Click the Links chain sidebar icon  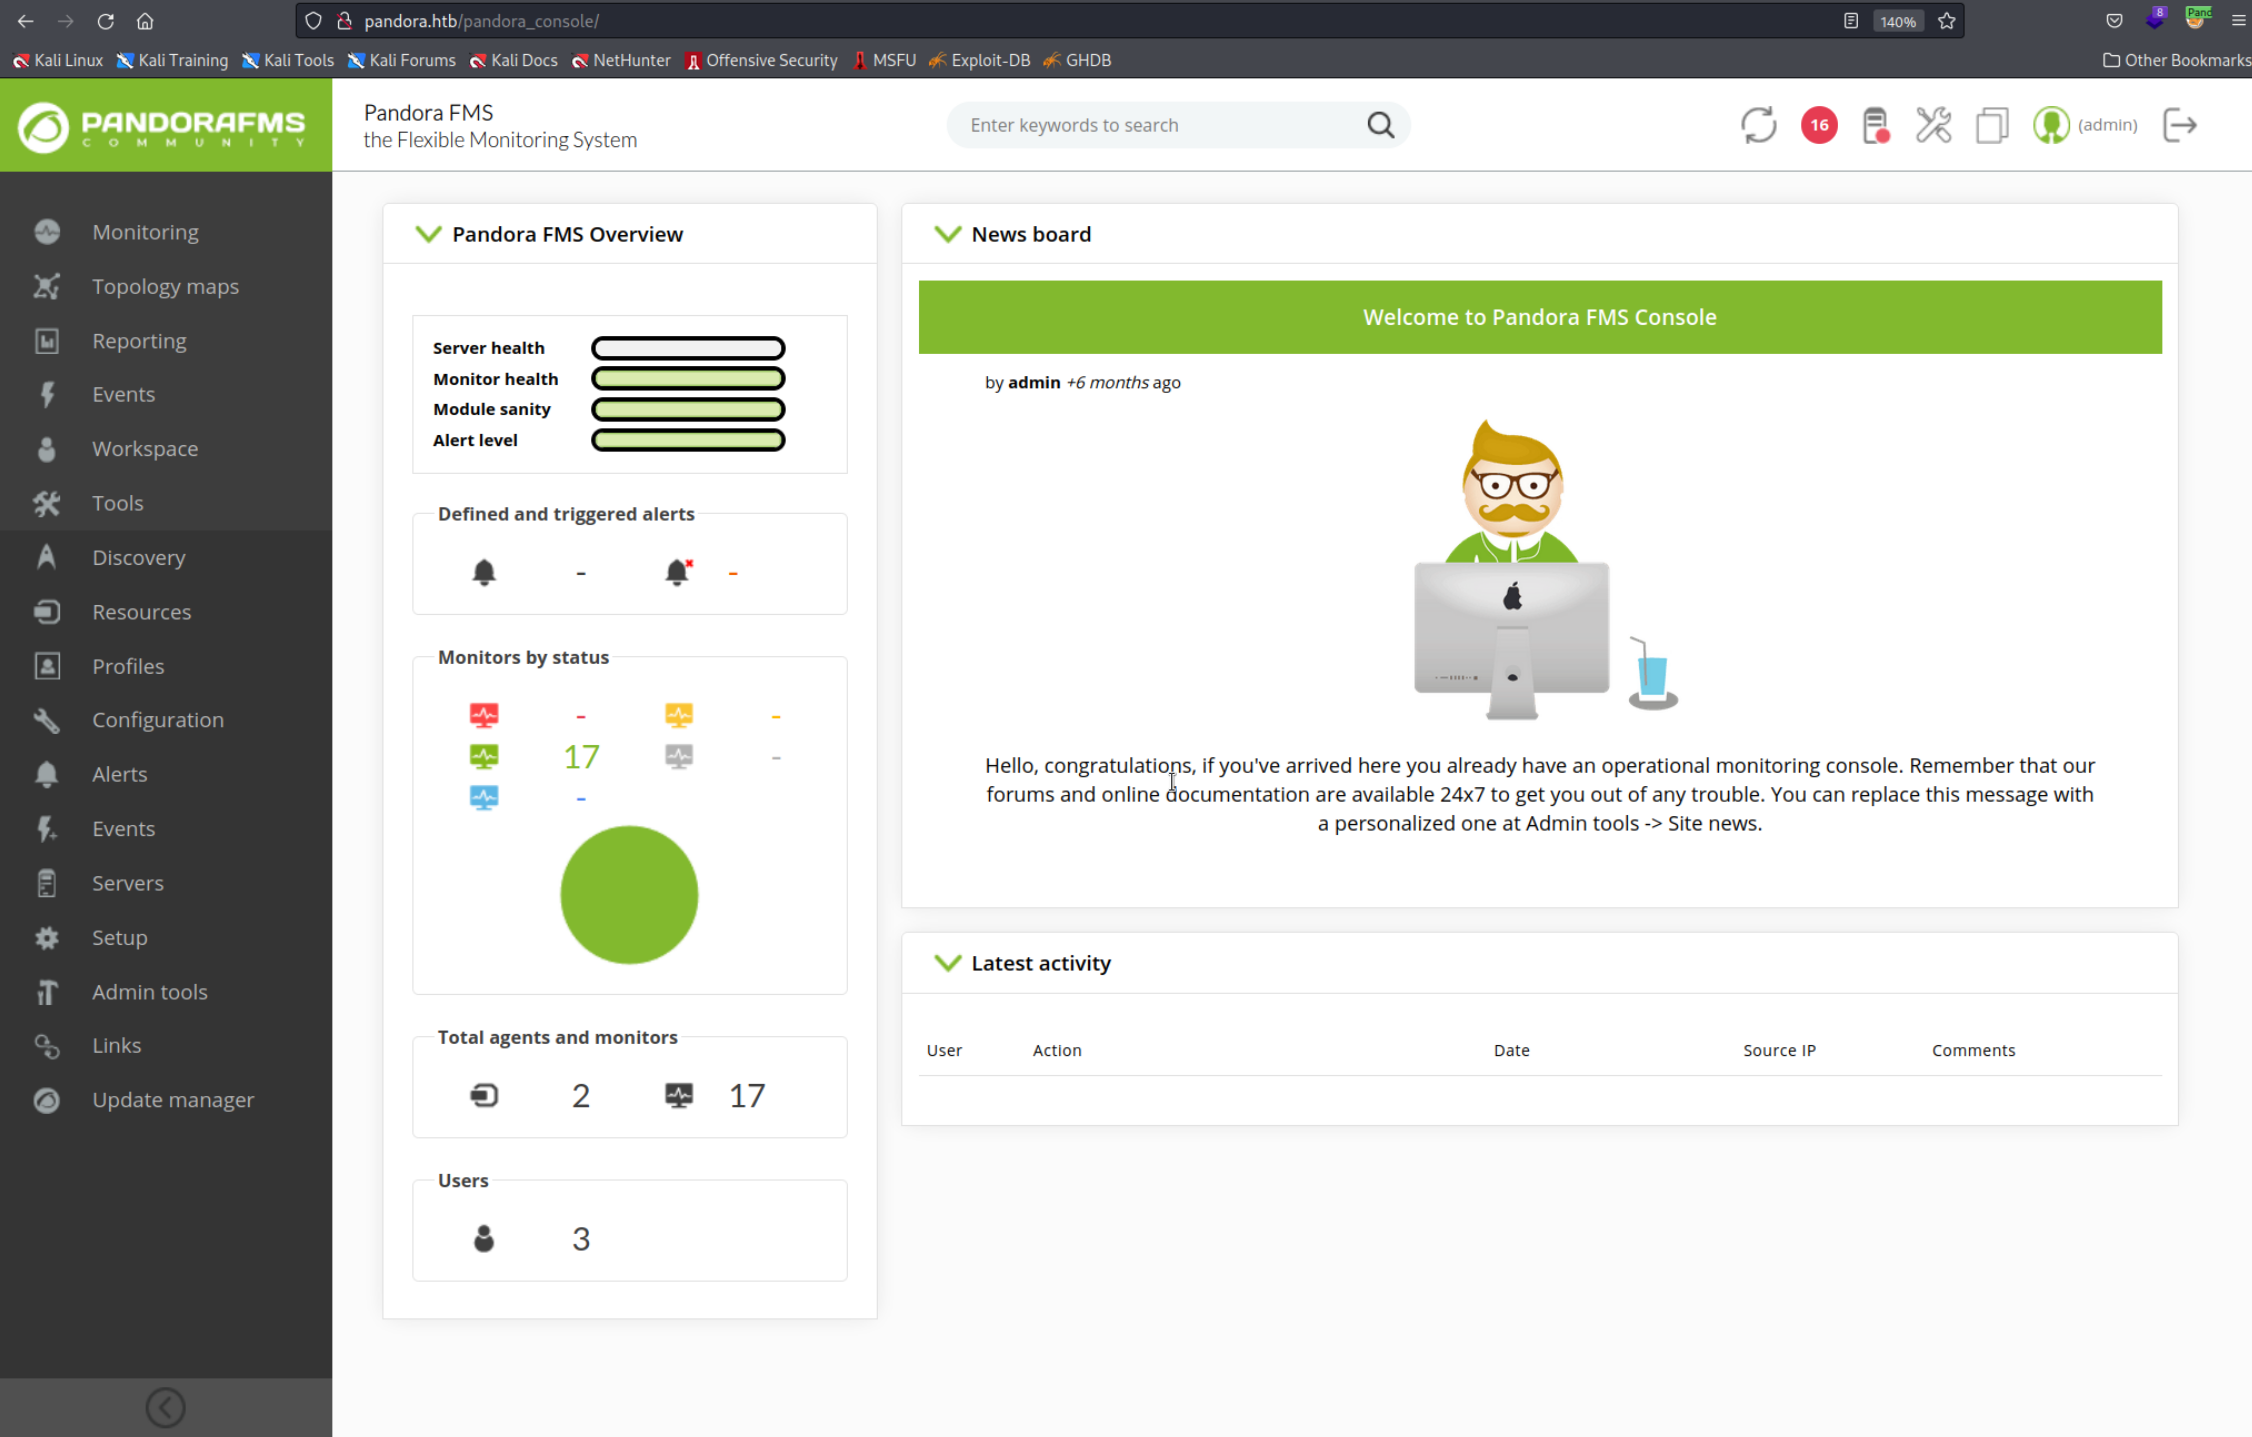click(47, 1046)
